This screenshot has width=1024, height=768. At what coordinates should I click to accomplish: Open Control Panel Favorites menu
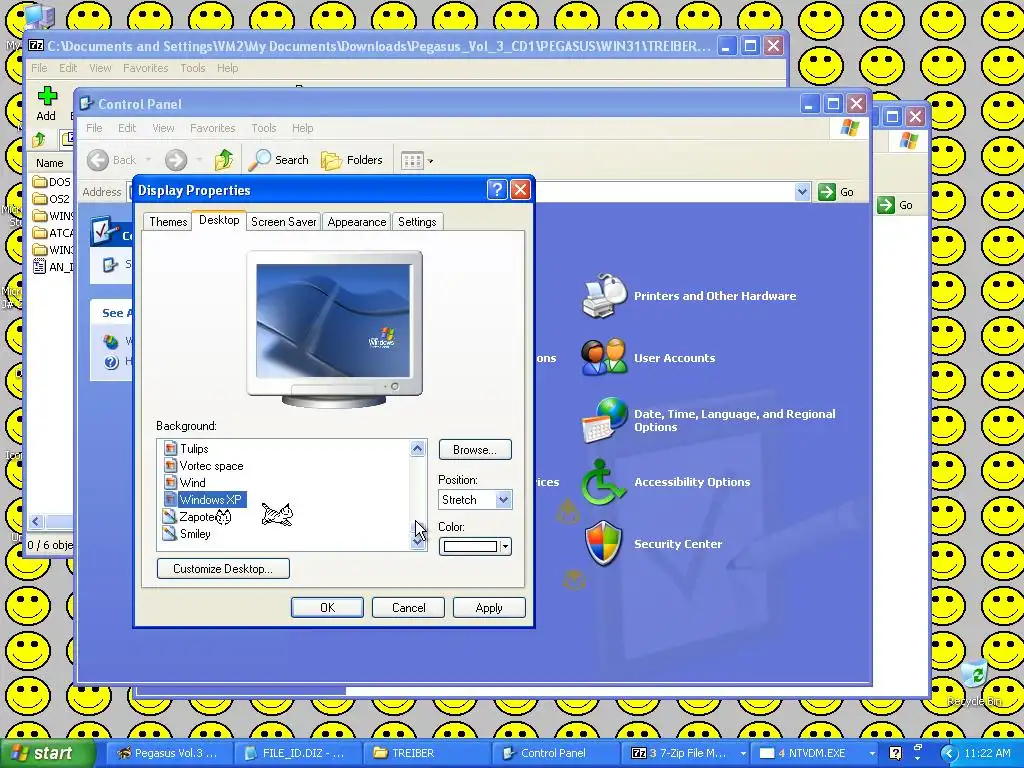pos(212,128)
